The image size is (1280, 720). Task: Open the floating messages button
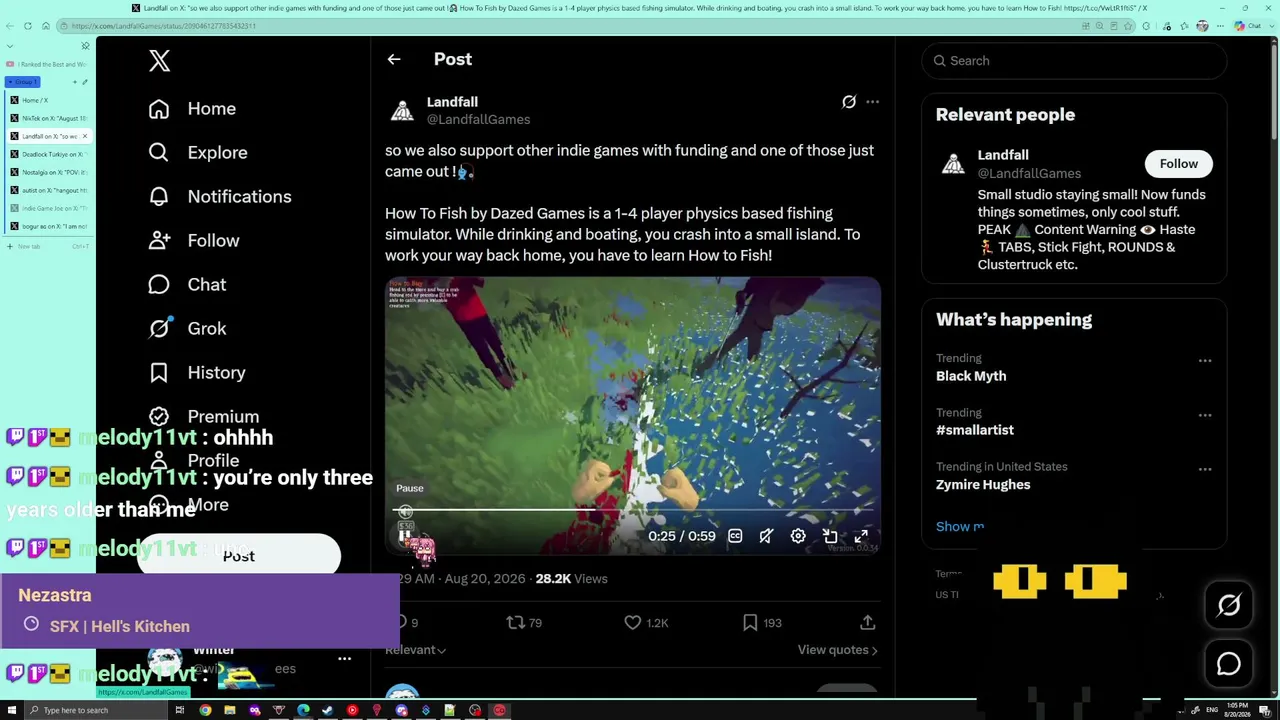pos(1229,664)
